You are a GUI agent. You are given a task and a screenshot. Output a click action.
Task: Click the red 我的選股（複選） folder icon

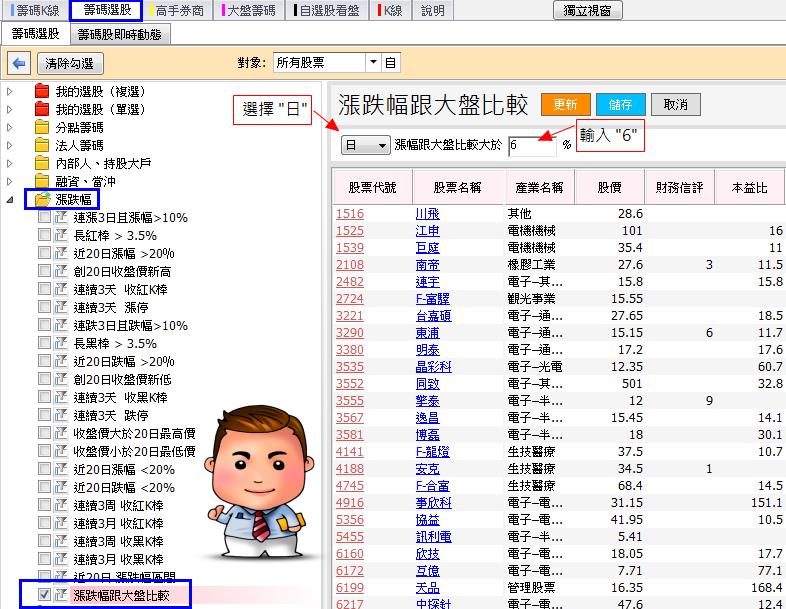click(x=42, y=91)
